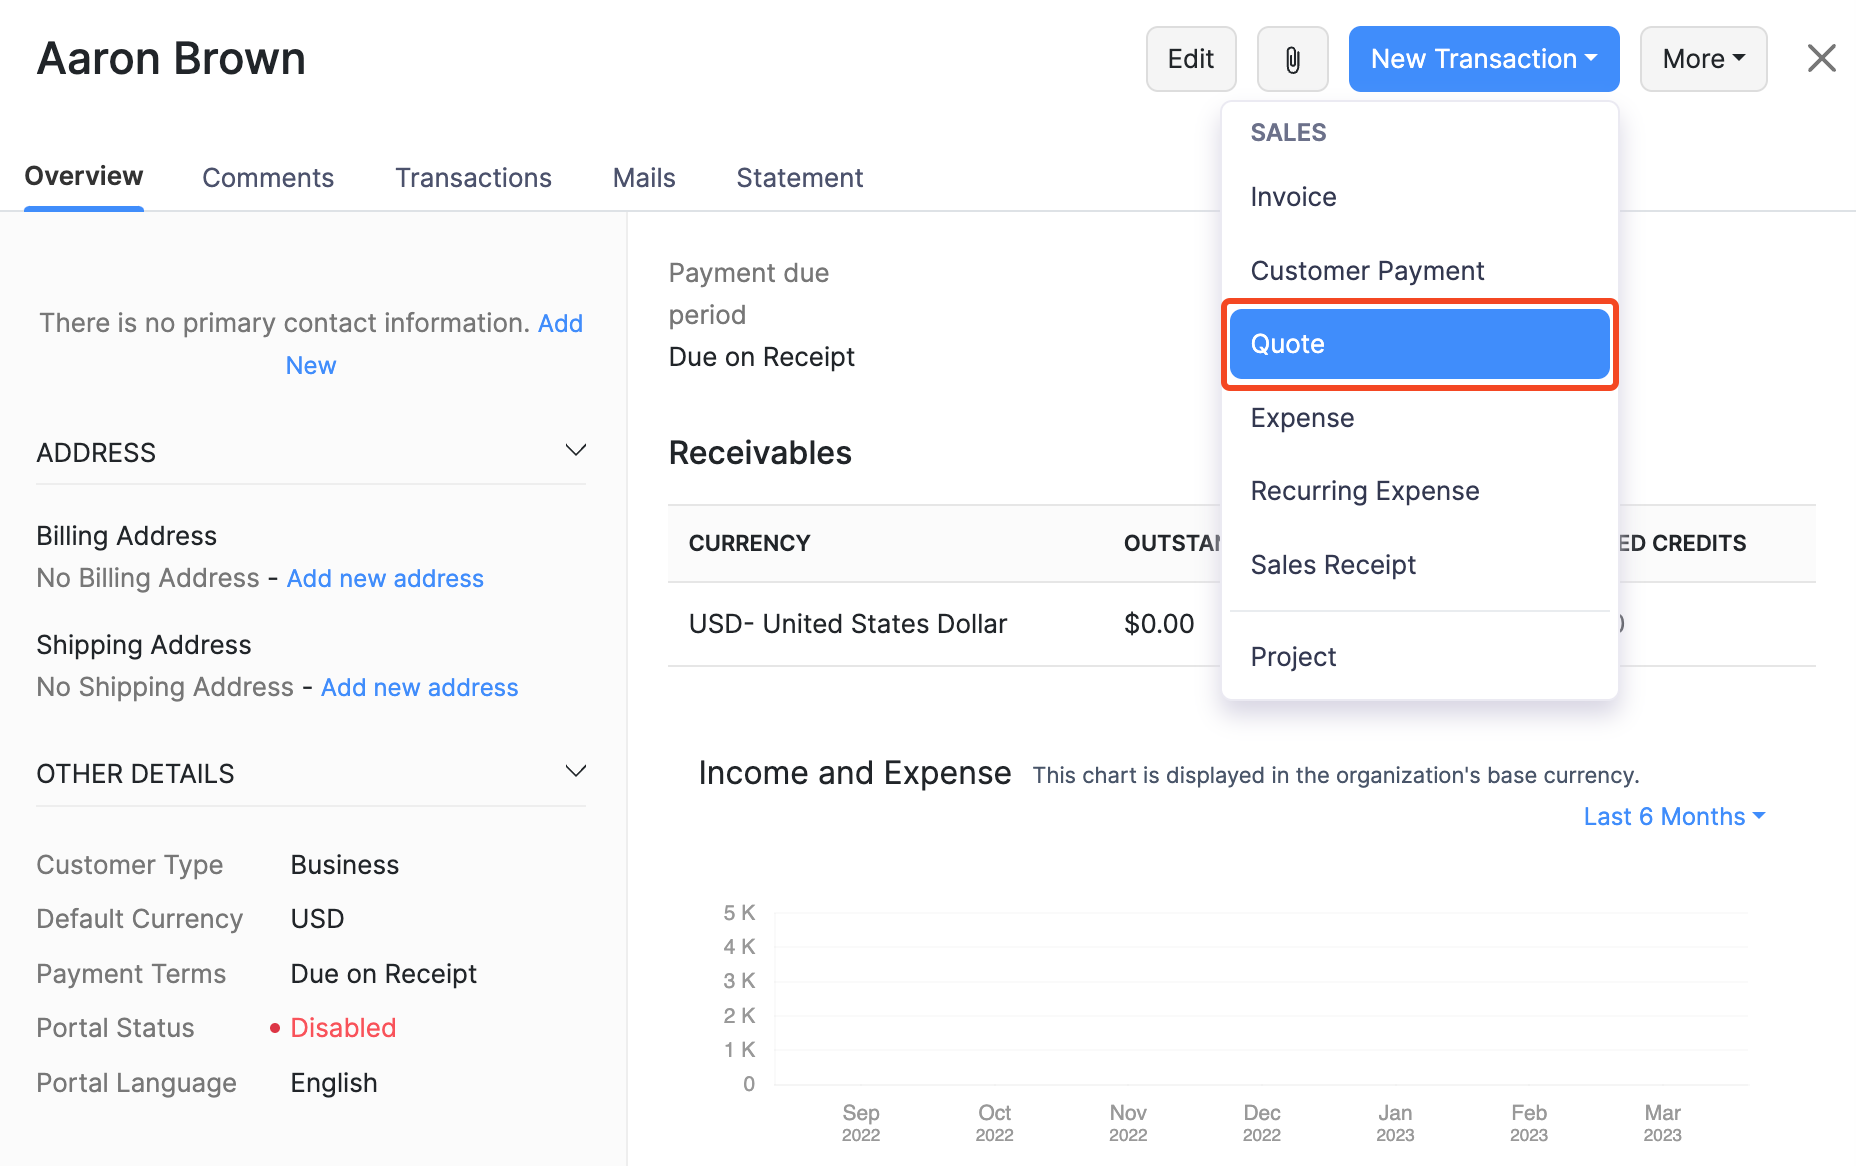Change the Last 6 Months chart range

(1674, 817)
